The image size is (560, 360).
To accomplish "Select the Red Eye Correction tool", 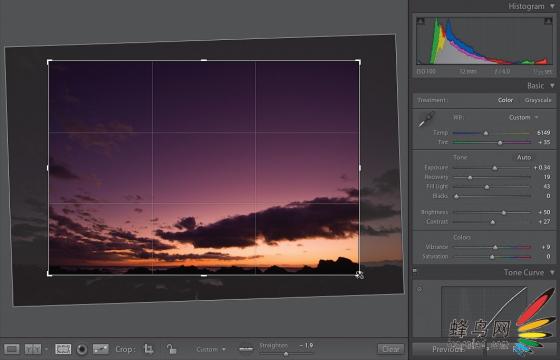I will tap(82, 349).
